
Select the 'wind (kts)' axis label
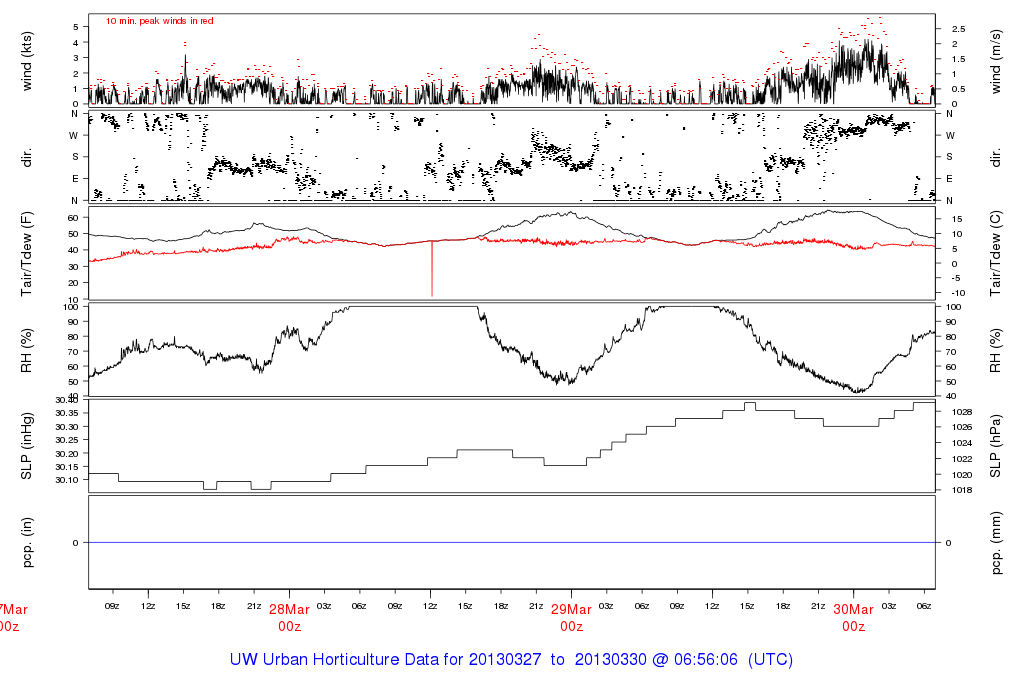pyautogui.click(x=27, y=62)
